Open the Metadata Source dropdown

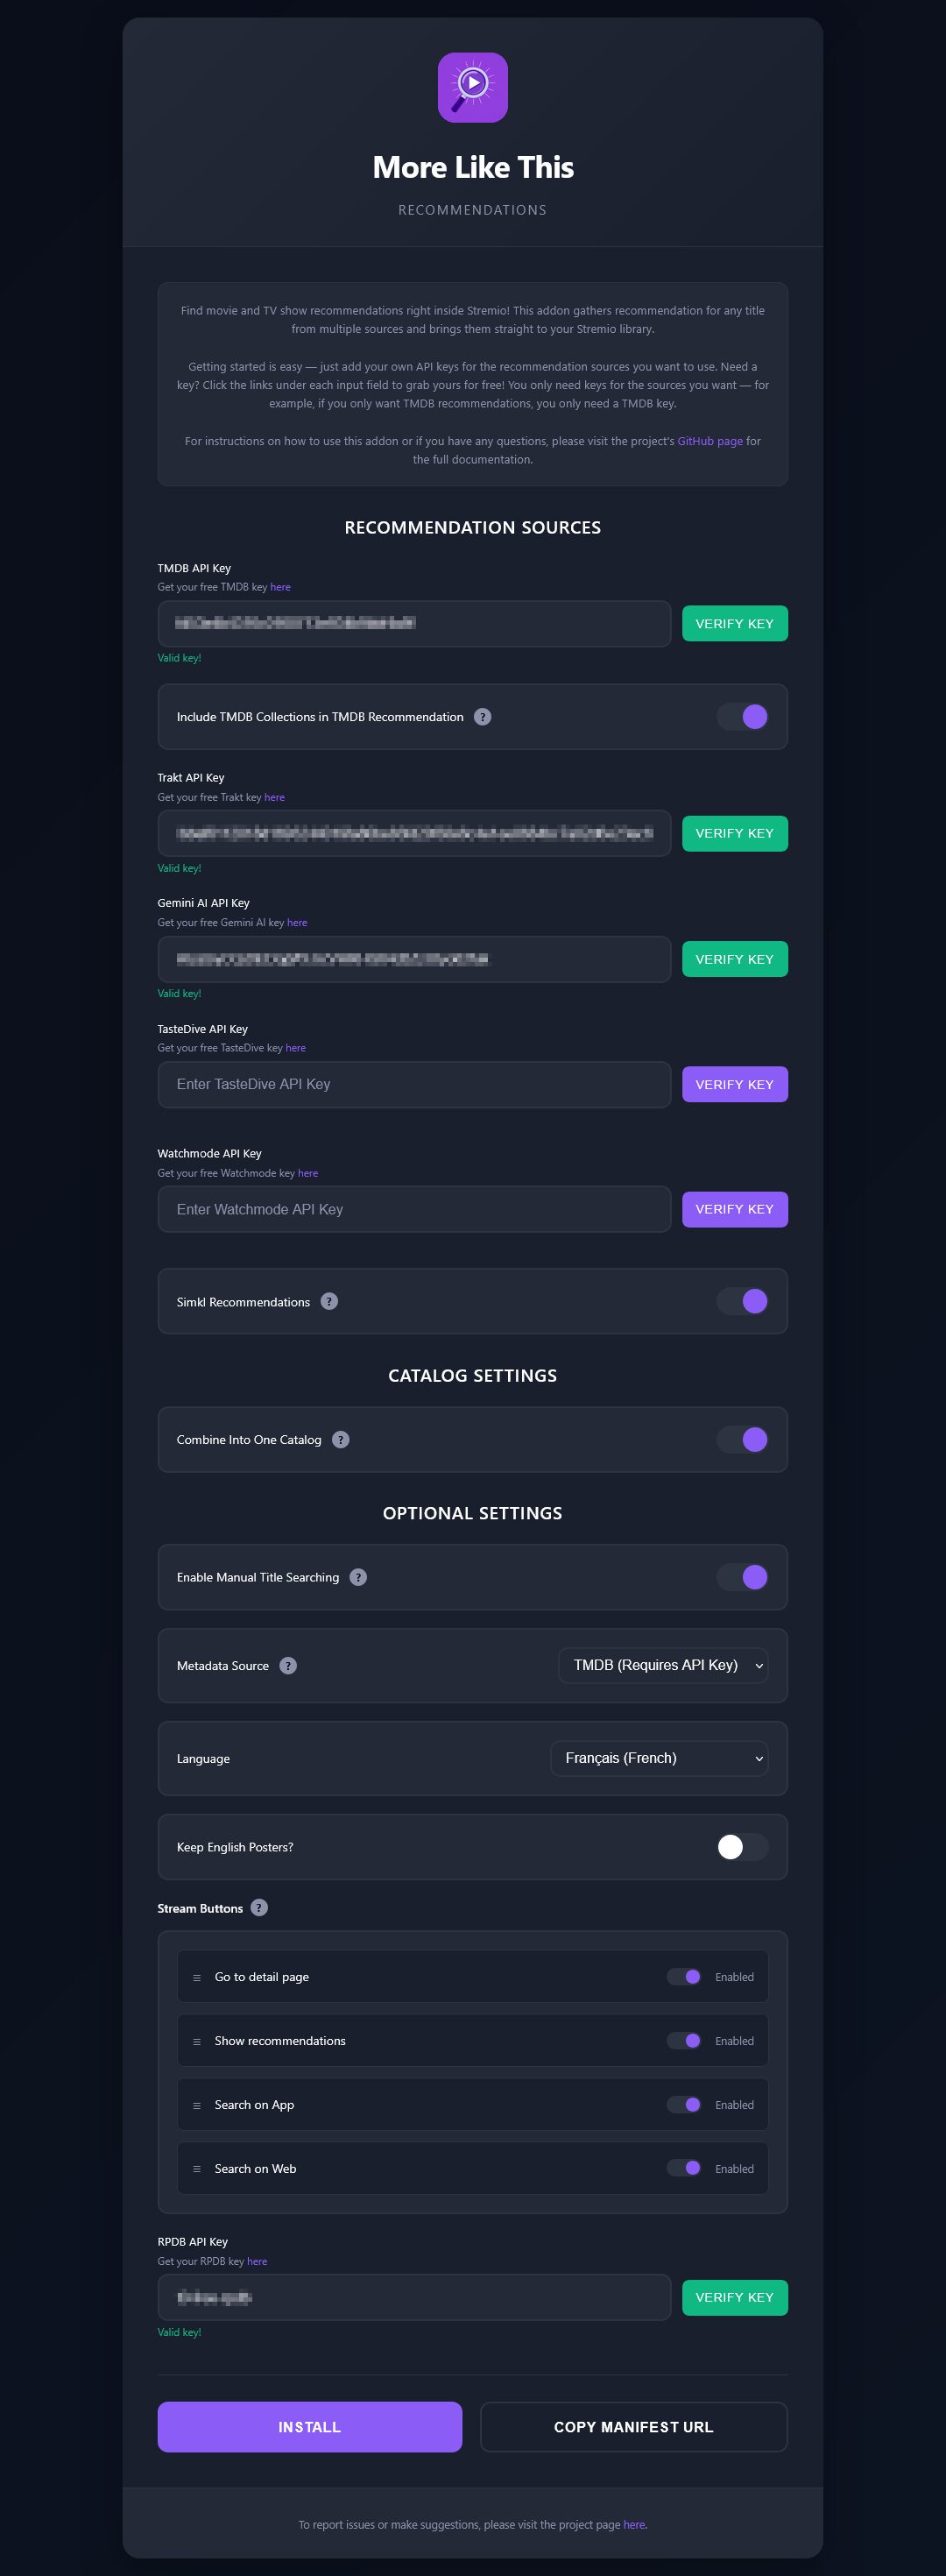click(x=663, y=1666)
